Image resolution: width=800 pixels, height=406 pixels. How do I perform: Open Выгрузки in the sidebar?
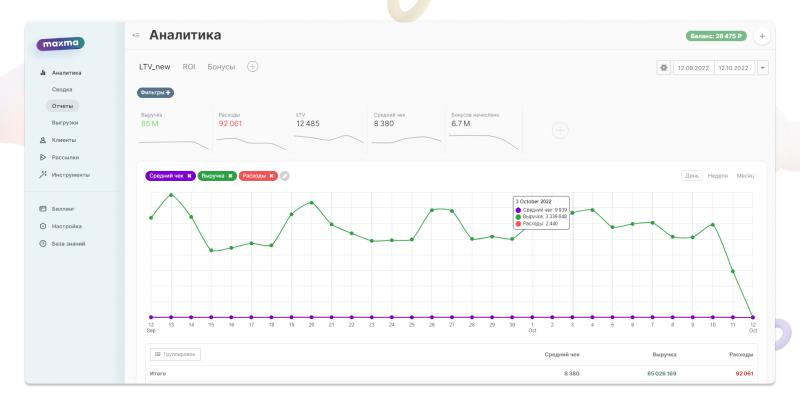click(66, 123)
